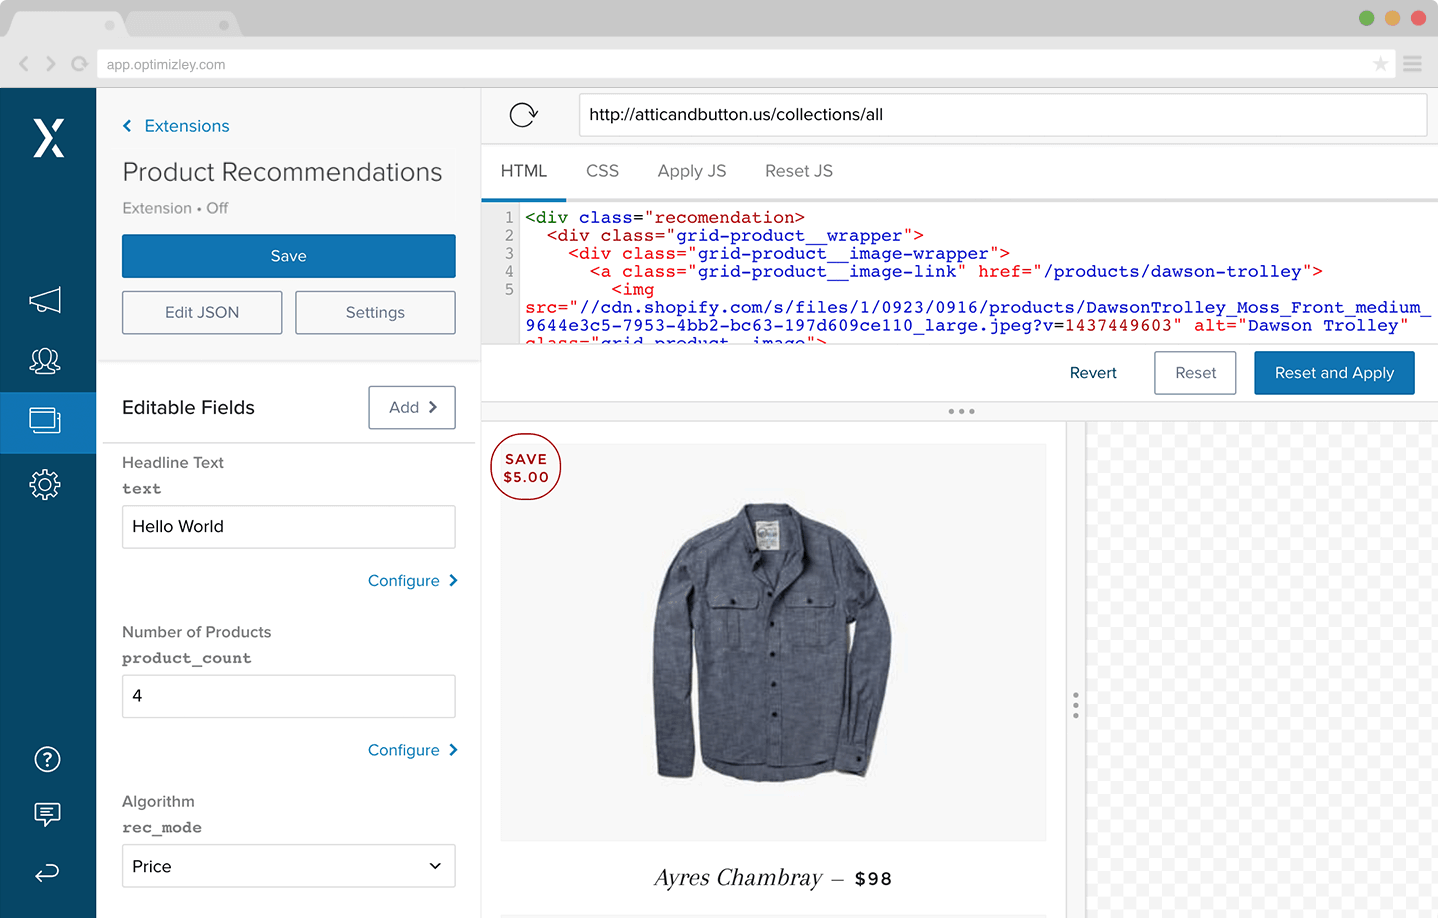Click line 1 in the code editor

click(664, 217)
